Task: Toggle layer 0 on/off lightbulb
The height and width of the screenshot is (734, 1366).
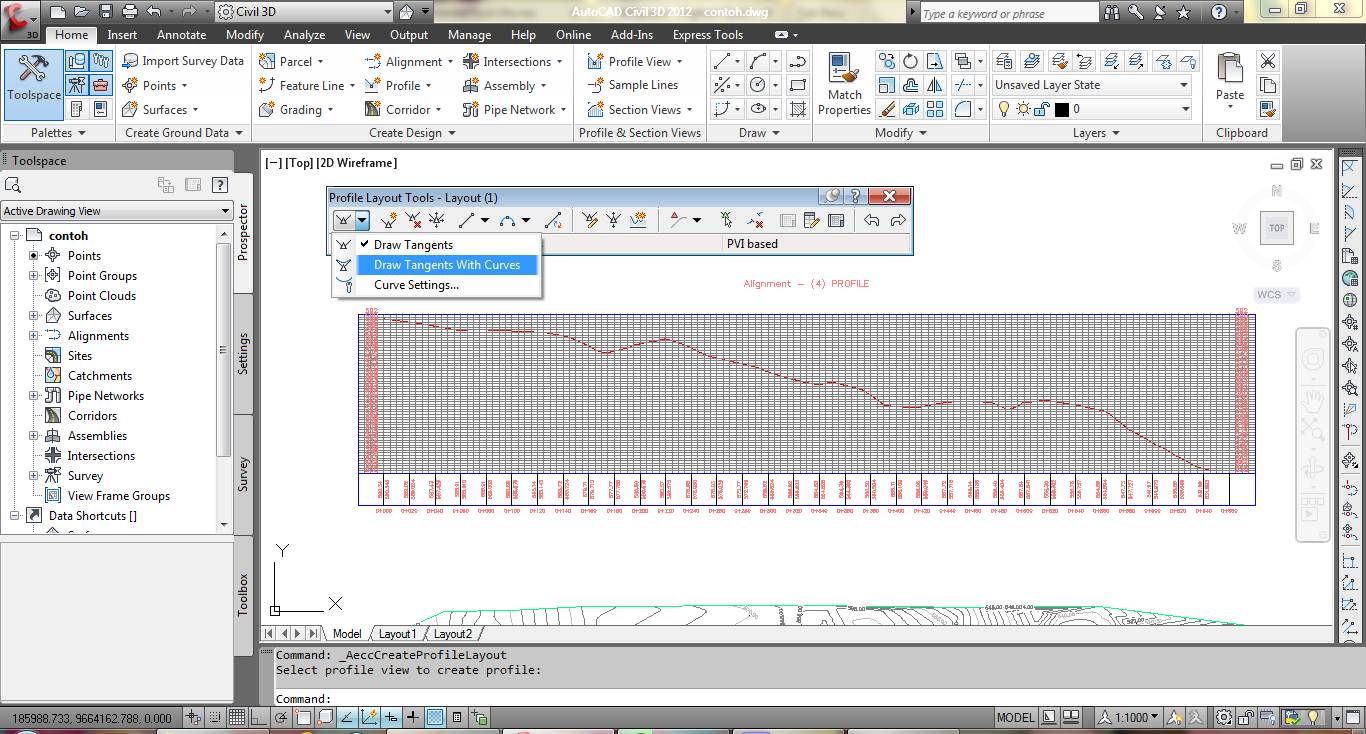Action: pyautogui.click(x=1004, y=109)
